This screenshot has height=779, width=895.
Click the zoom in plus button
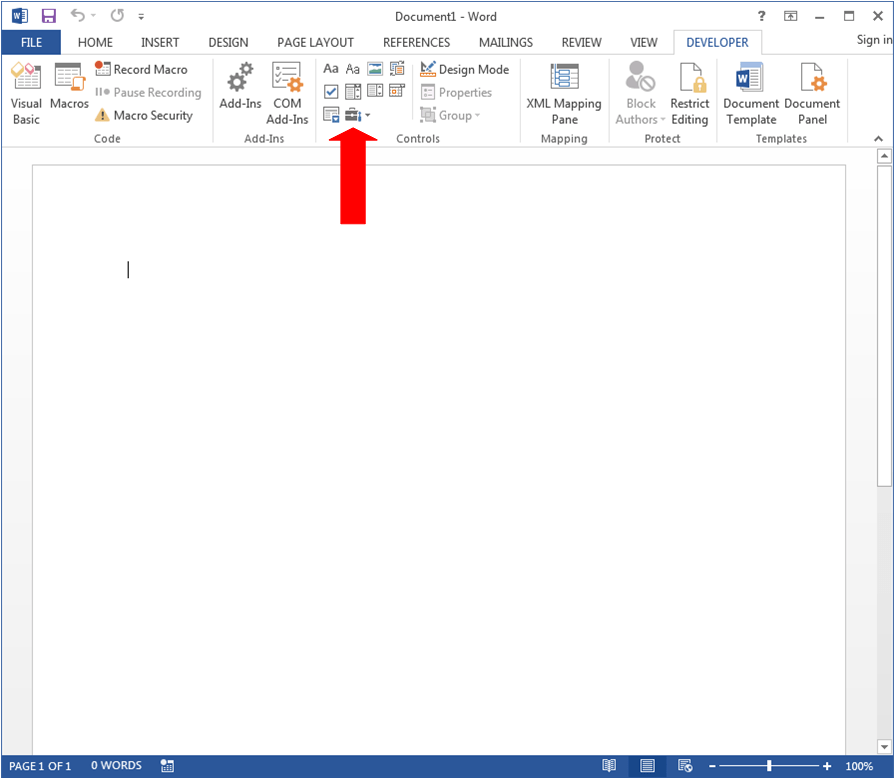827,766
